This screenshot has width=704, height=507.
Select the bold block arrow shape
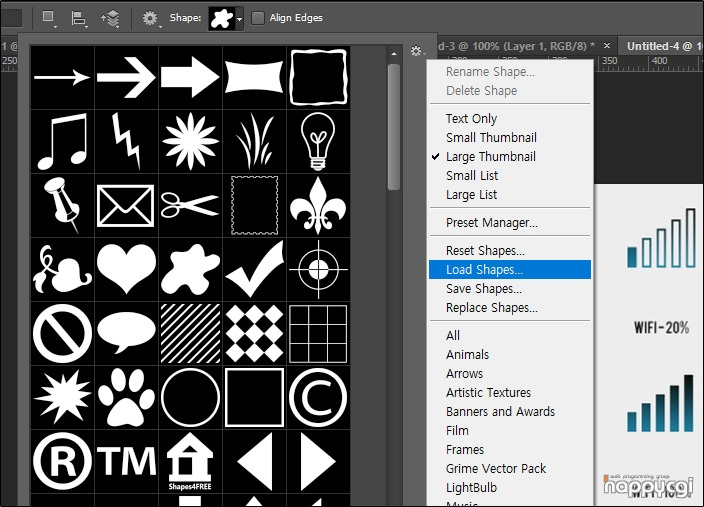click(x=190, y=77)
